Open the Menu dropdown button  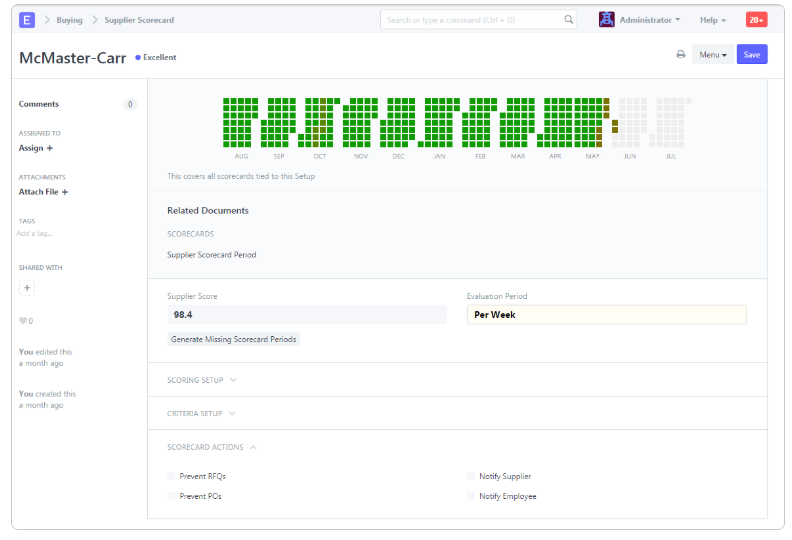pyautogui.click(x=712, y=55)
